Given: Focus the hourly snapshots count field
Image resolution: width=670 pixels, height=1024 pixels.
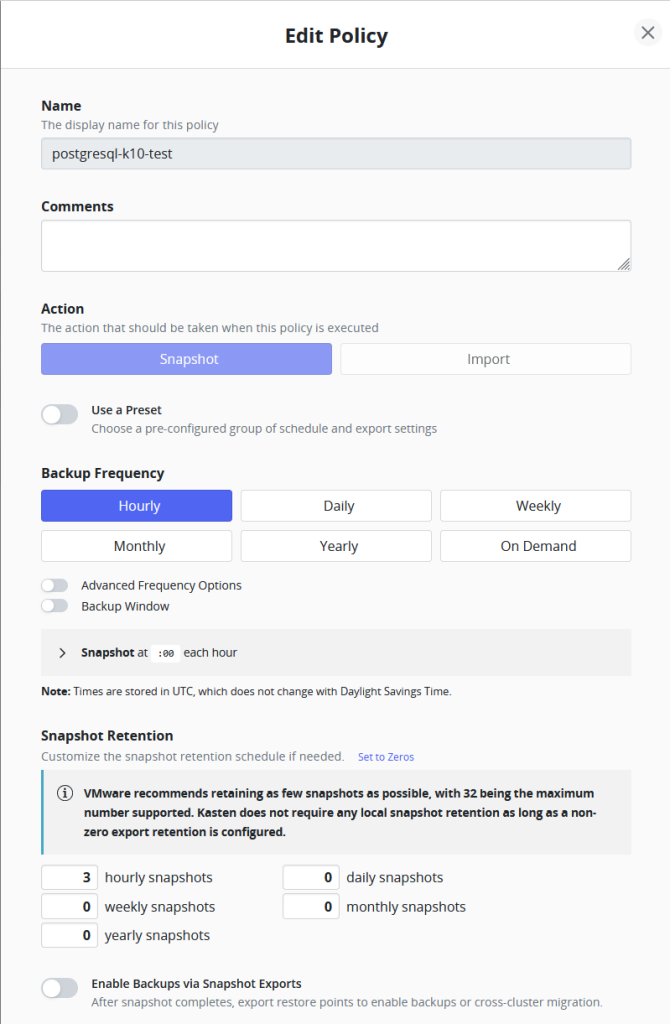Looking at the screenshot, I should point(70,878).
